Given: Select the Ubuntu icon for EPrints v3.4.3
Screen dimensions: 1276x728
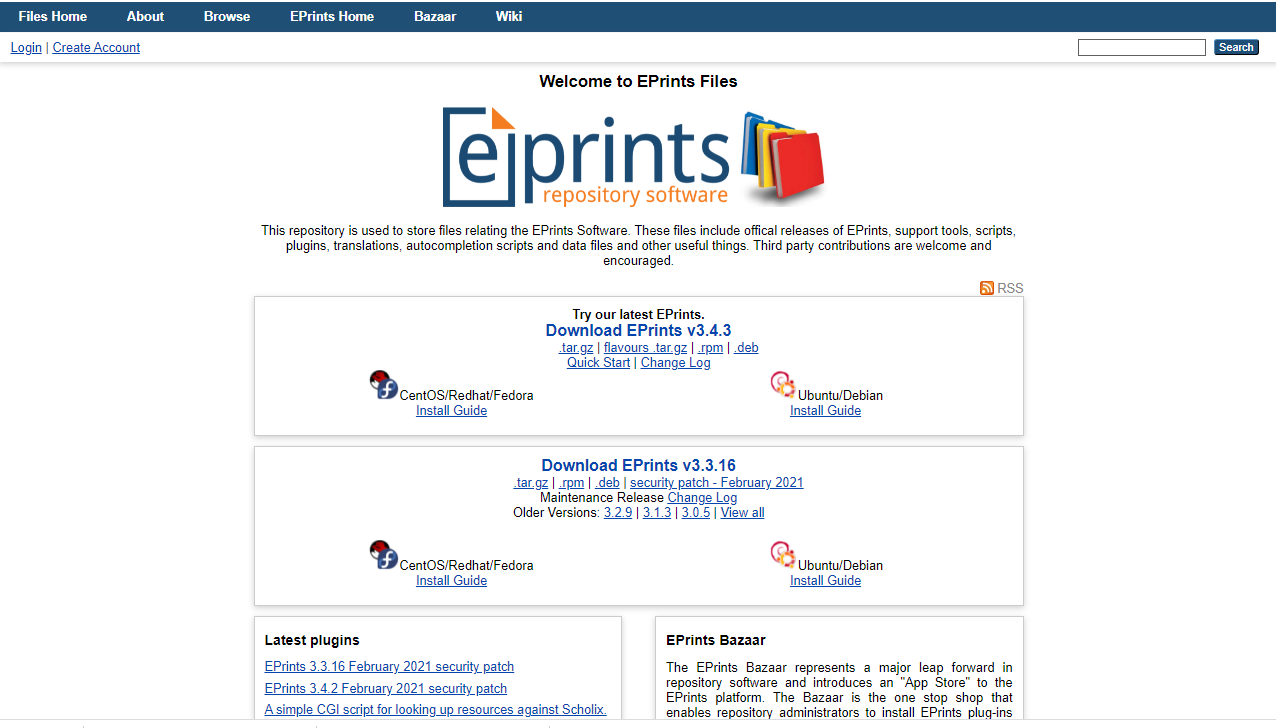Looking at the screenshot, I should click(x=783, y=384).
